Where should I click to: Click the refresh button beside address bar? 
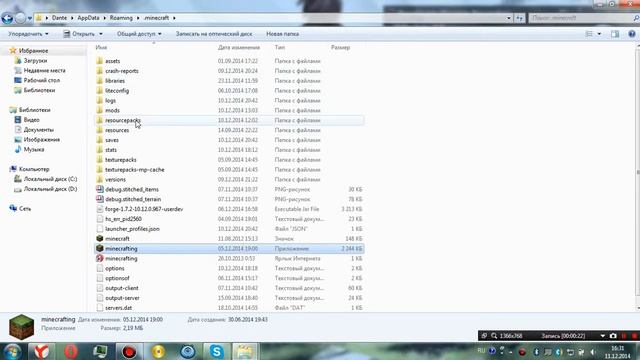pyautogui.click(x=519, y=18)
